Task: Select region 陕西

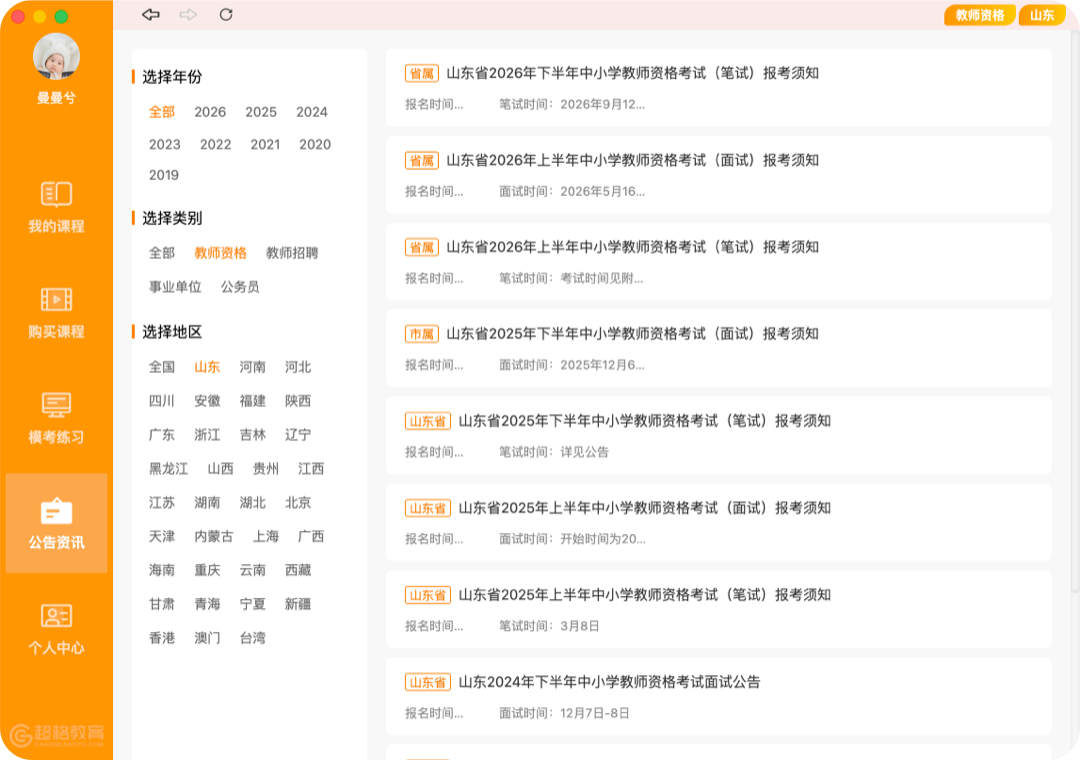Action: [298, 401]
